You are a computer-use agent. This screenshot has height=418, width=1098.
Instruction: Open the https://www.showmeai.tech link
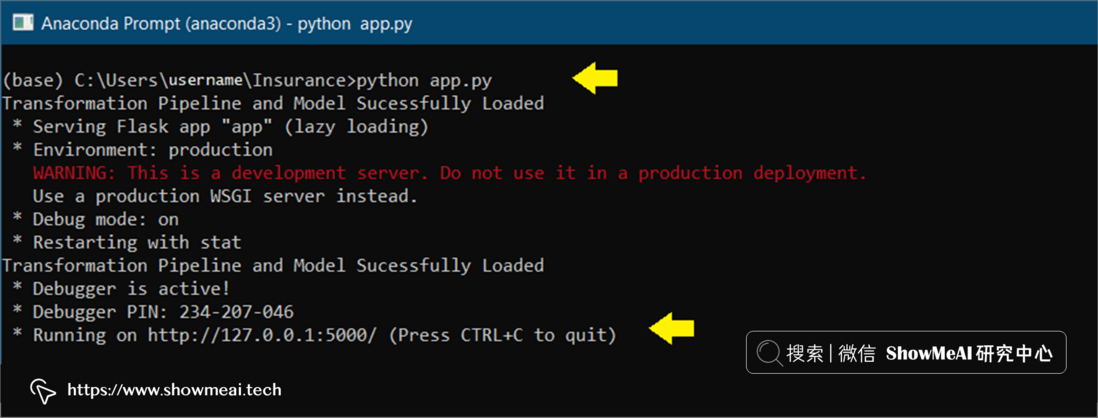pyautogui.click(x=174, y=390)
